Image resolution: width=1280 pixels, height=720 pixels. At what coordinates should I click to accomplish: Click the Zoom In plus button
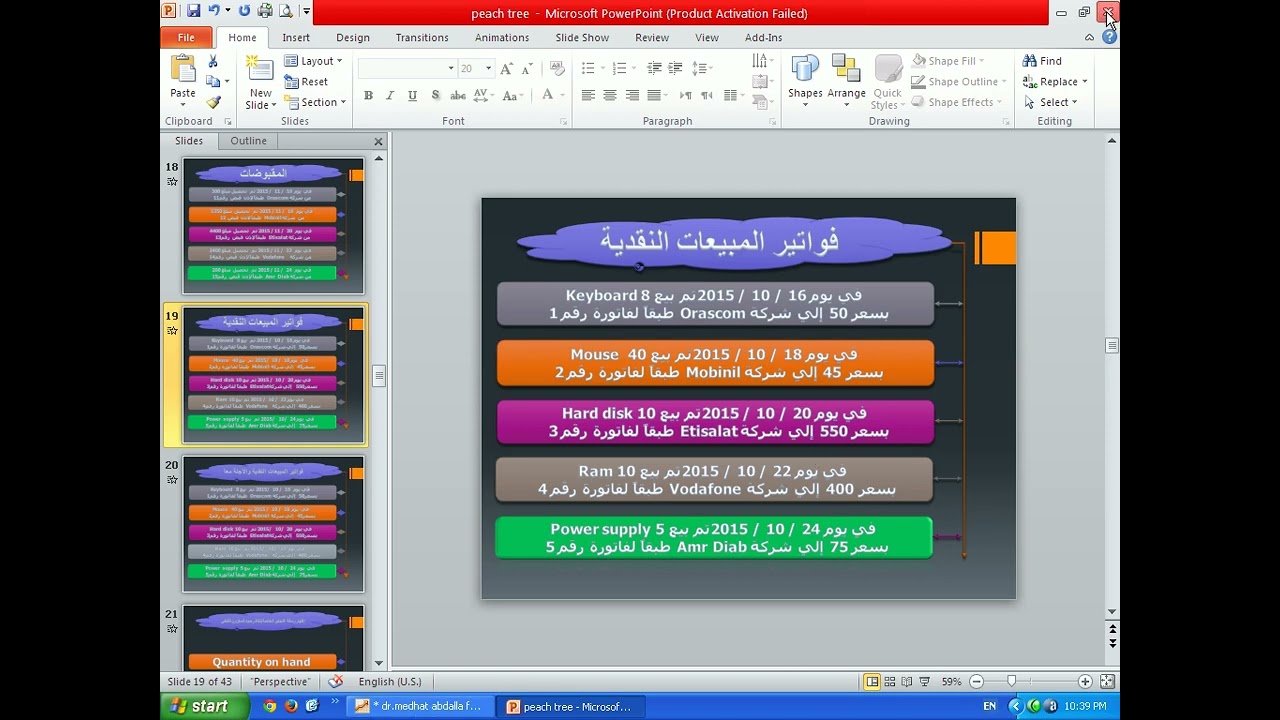point(1085,682)
